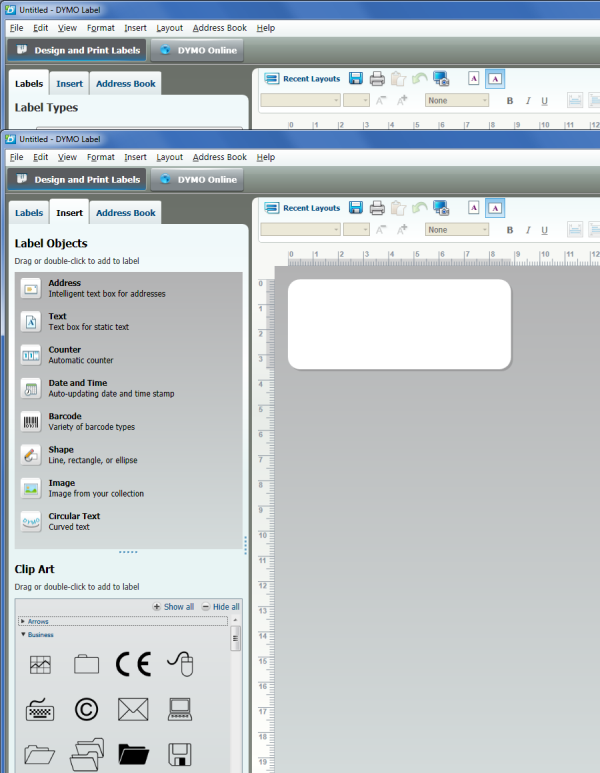Select the CE mark clip art
The width and height of the screenshot is (600, 773).
pos(133,664)
